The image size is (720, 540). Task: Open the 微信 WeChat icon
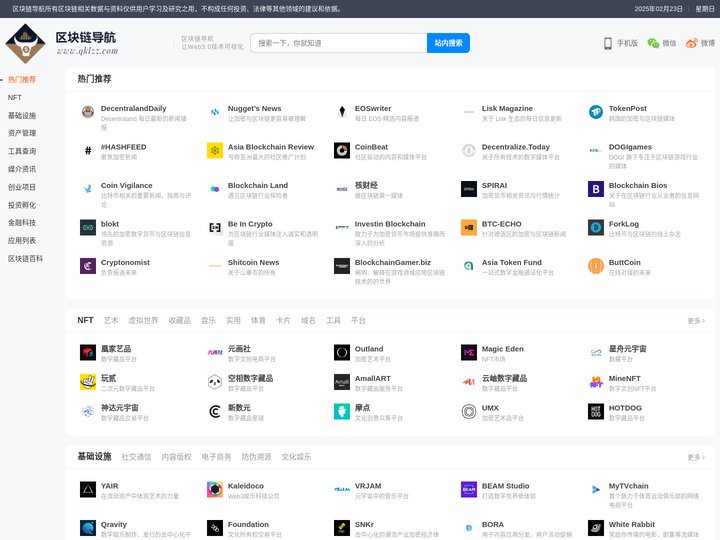(x=653, y=43)
